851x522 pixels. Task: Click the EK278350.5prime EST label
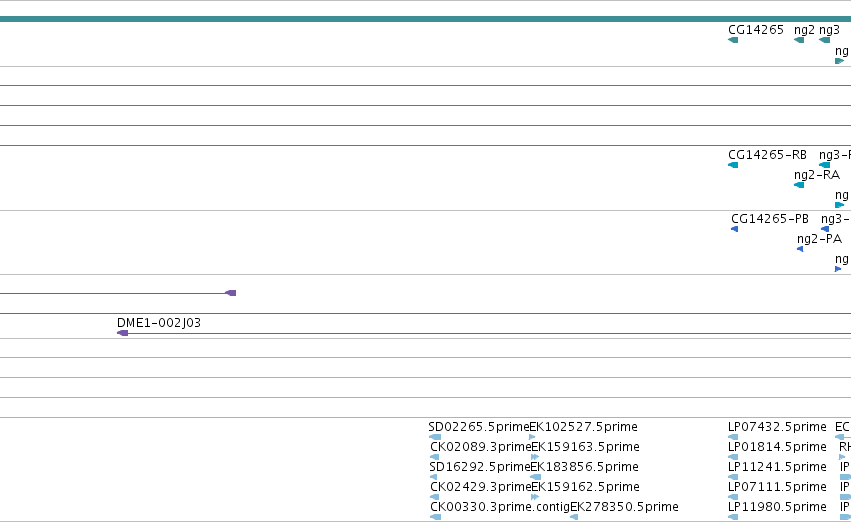[x=624, y=507]
